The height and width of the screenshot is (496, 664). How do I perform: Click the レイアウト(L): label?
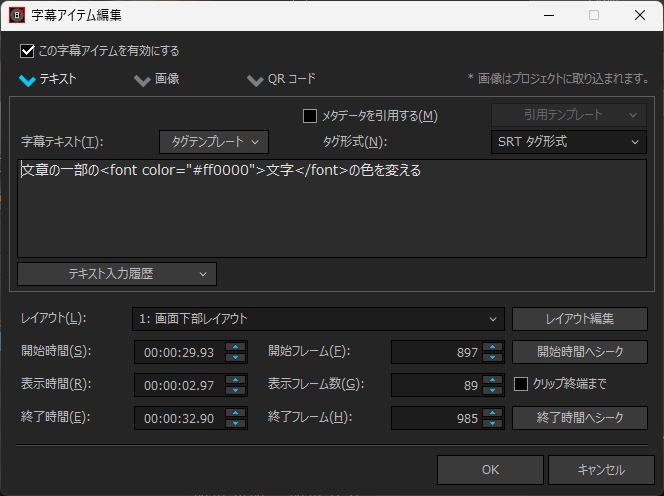tap(53, 319)
